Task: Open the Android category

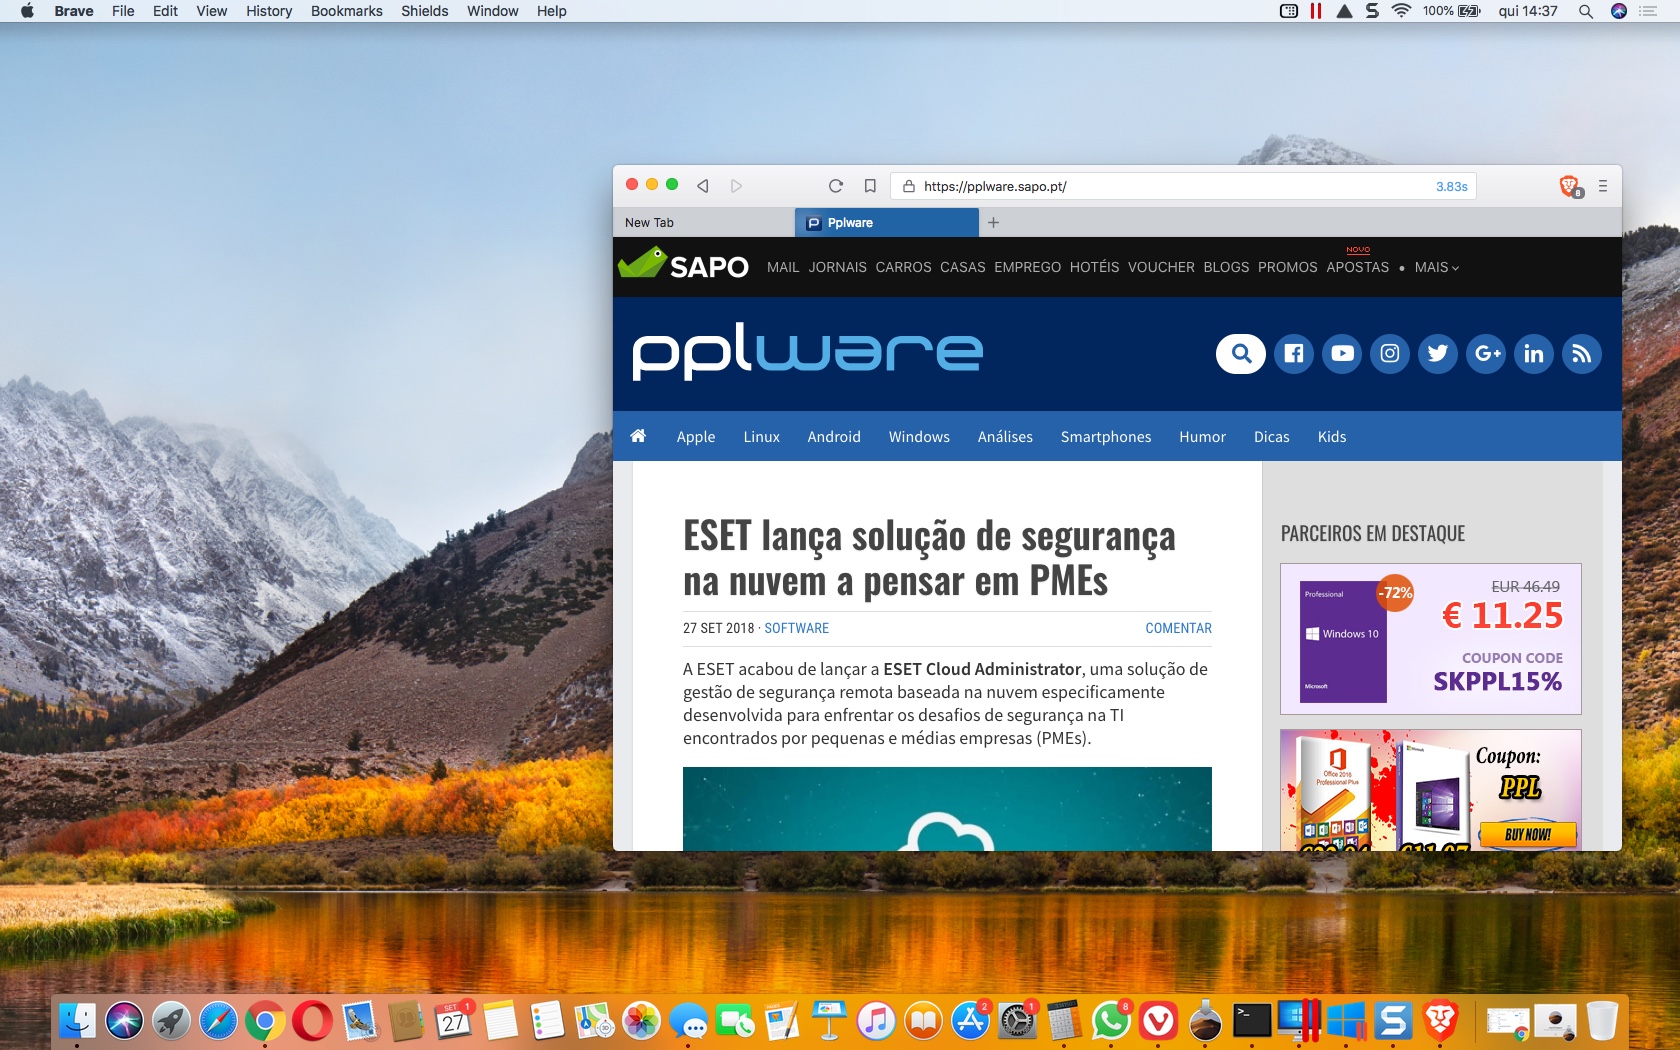Action: 834,437
